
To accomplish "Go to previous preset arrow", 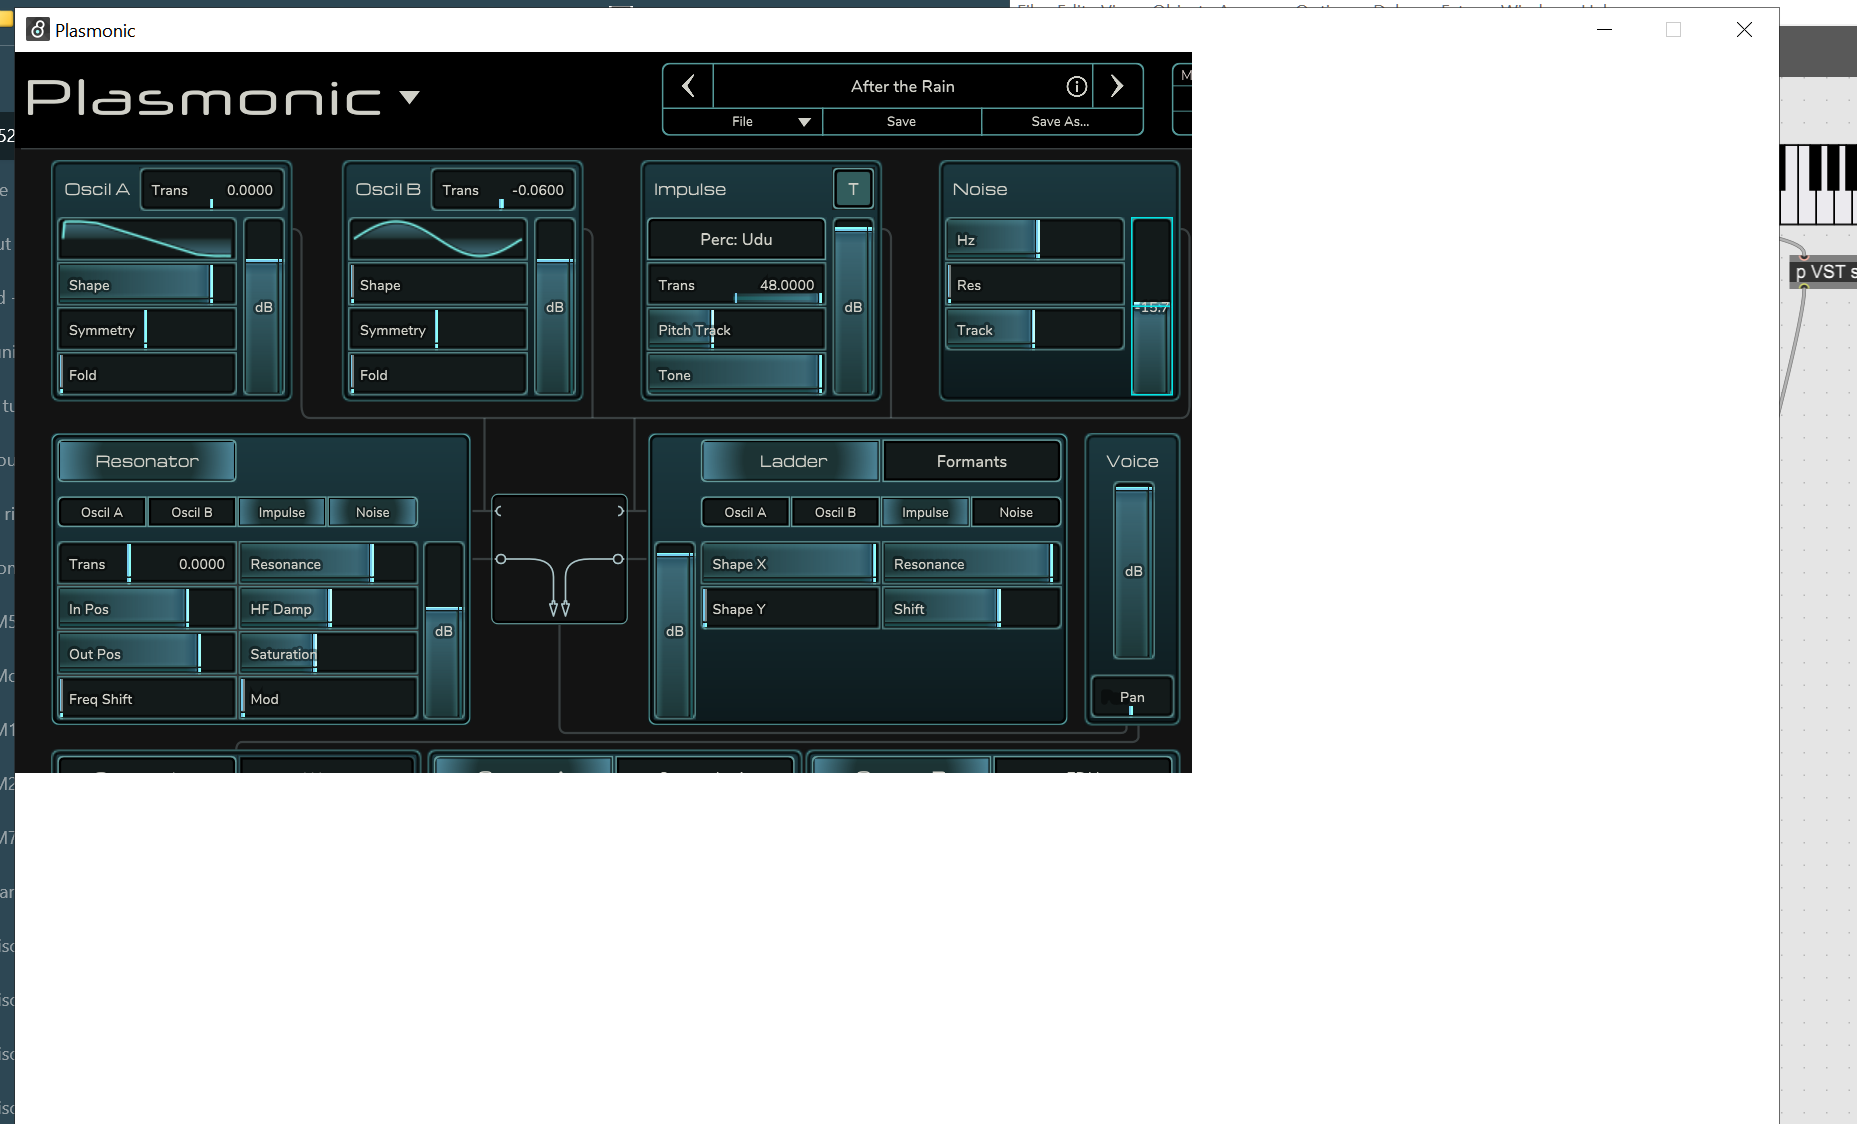I will point(688,86).
